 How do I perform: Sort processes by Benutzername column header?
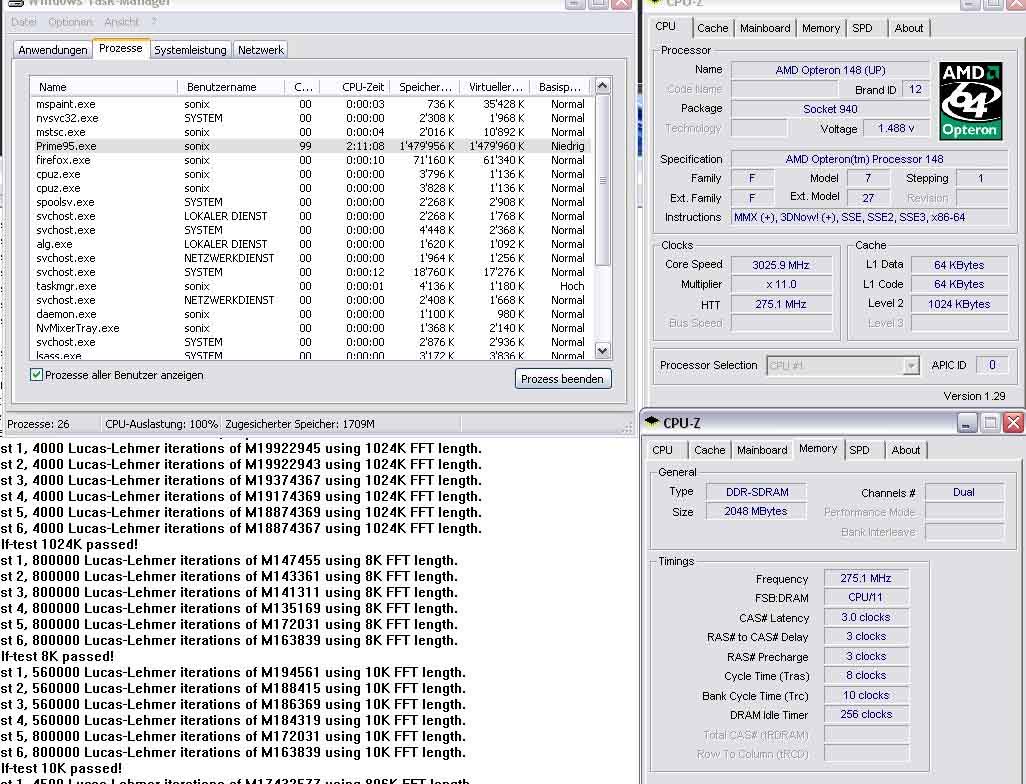pos(230,87)
